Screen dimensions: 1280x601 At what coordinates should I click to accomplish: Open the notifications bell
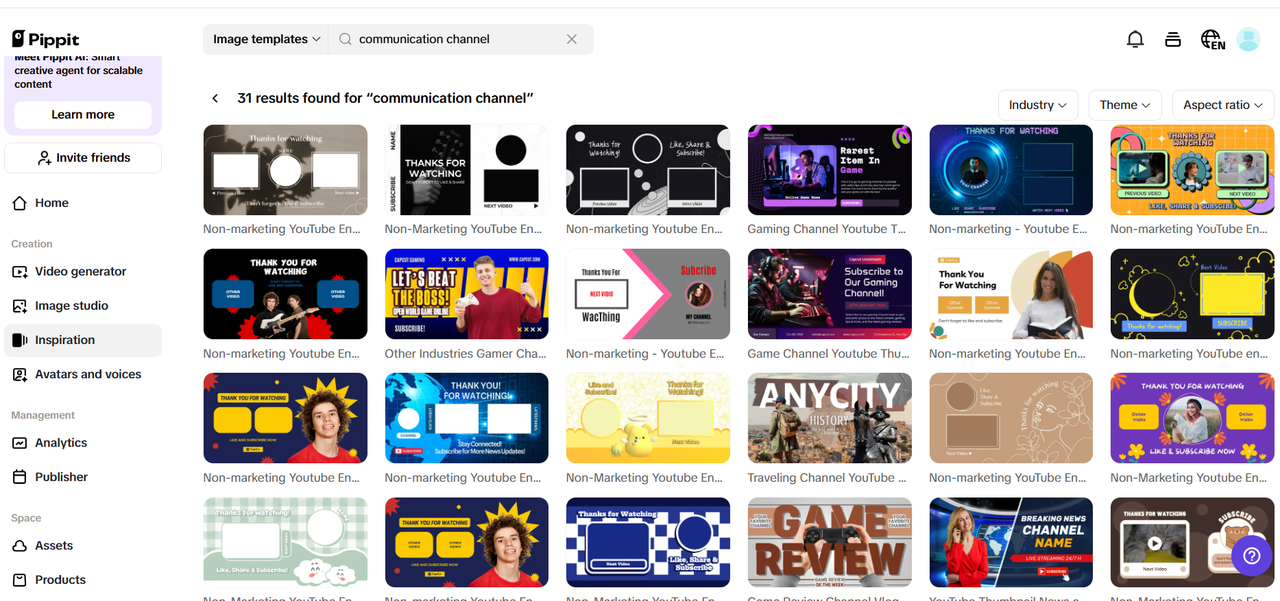[x=1135, y=39]
